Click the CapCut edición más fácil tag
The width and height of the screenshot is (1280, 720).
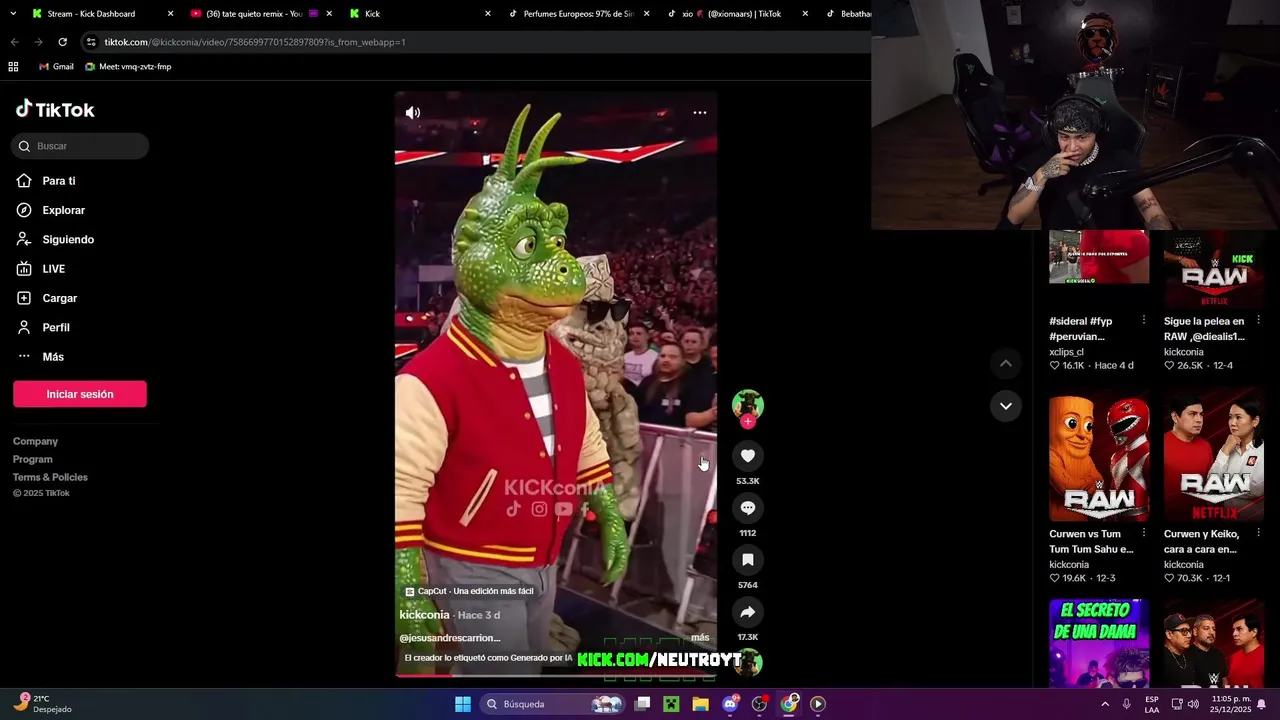point(469,591)
